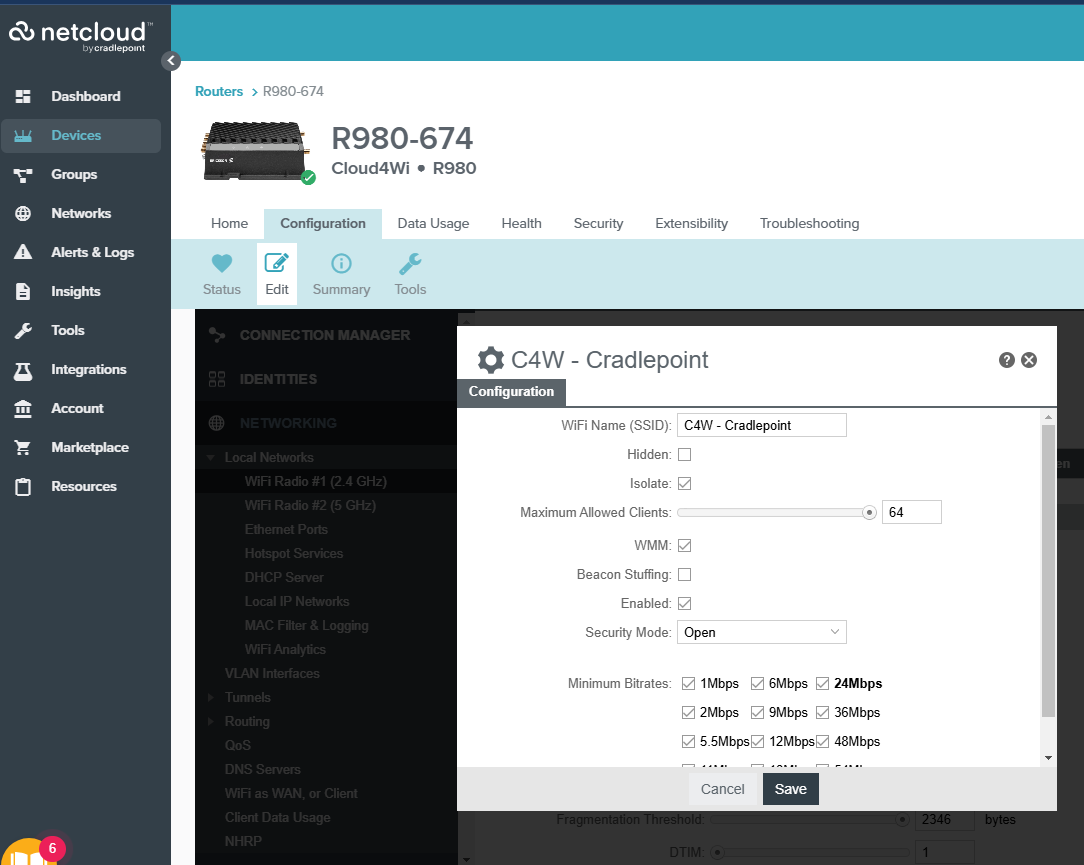Image resolution: width=1084 pixels, height=865 pixels.
Task: Click the Maximum Allowed Clients slider handle
Action: pos(869,512)
